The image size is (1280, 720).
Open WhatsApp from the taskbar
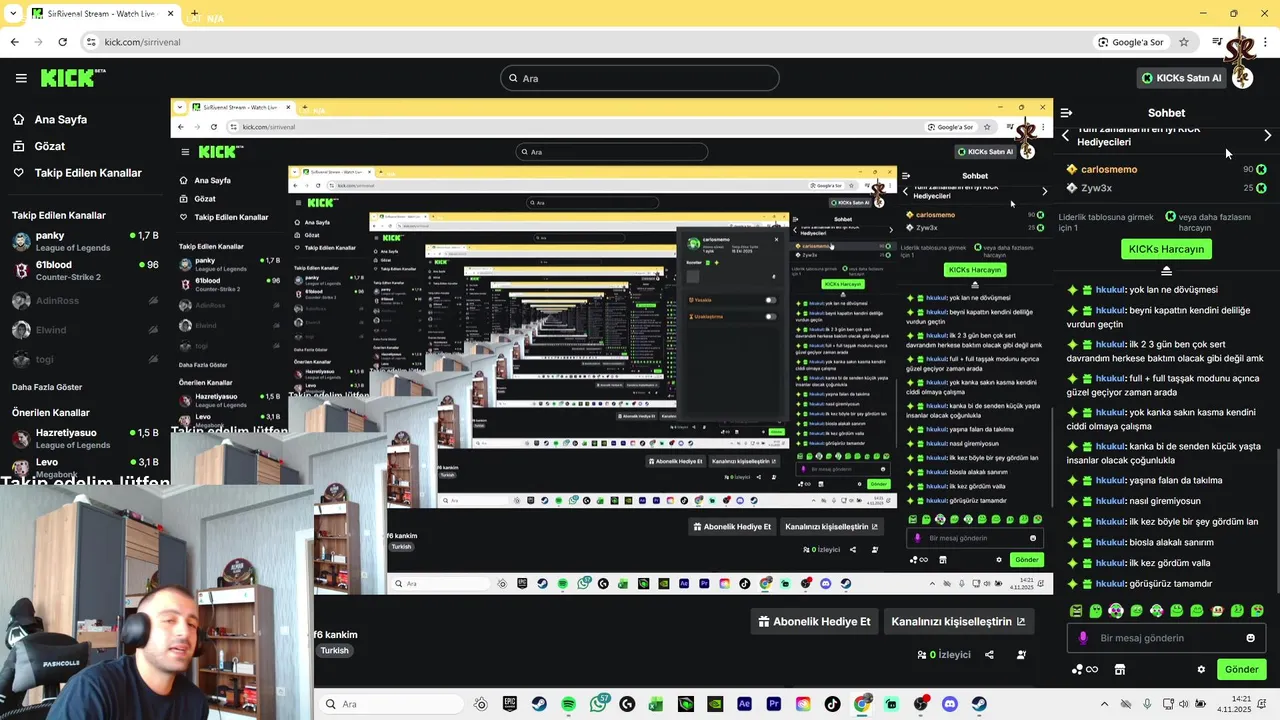(598, 704)
